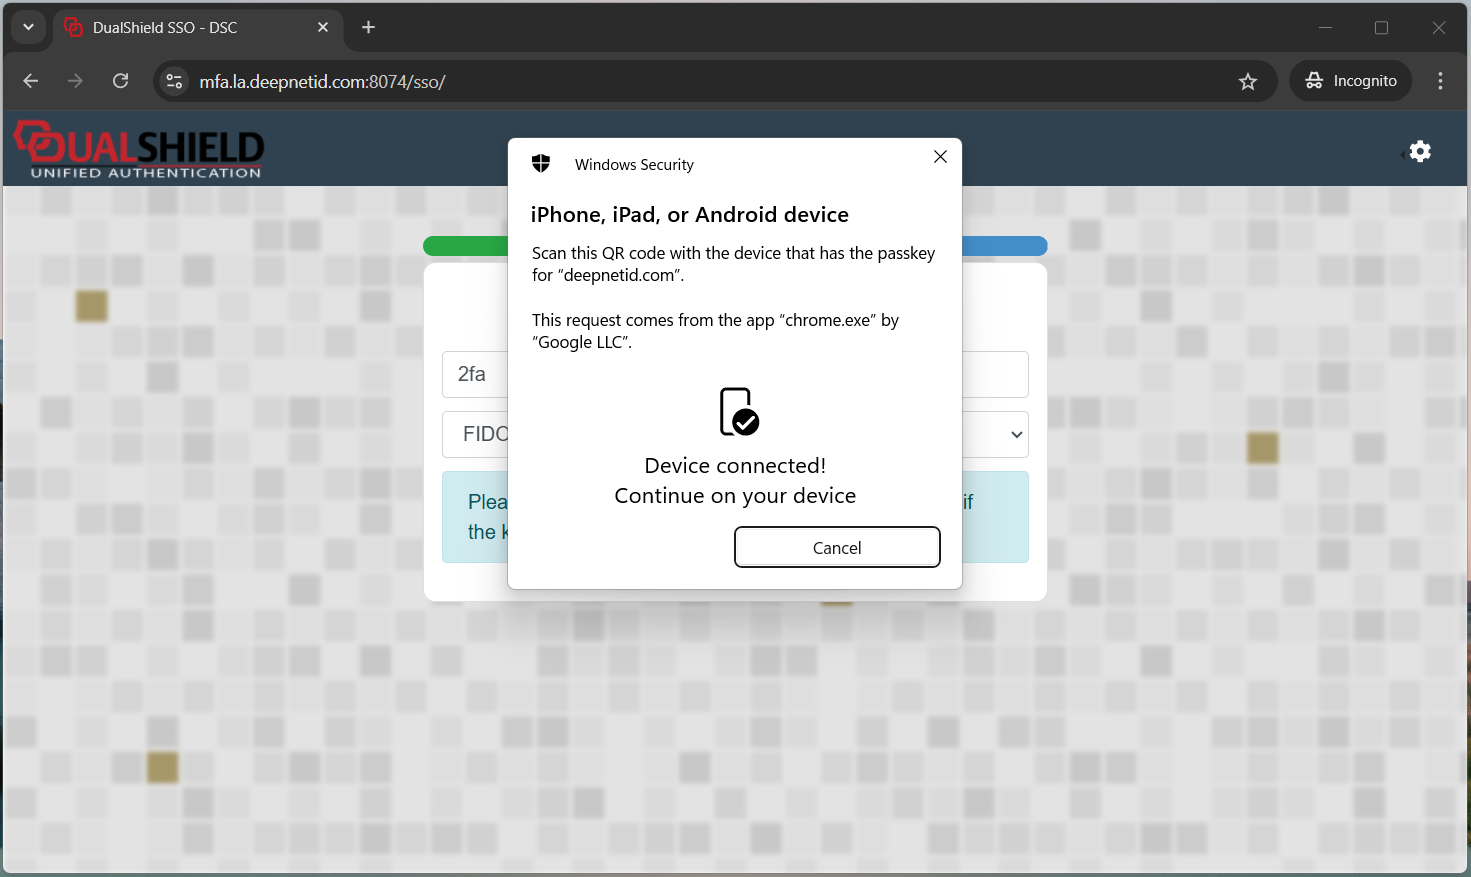
Task: Click the DualShield Unified Authentication logo
Action: (139, 151)
